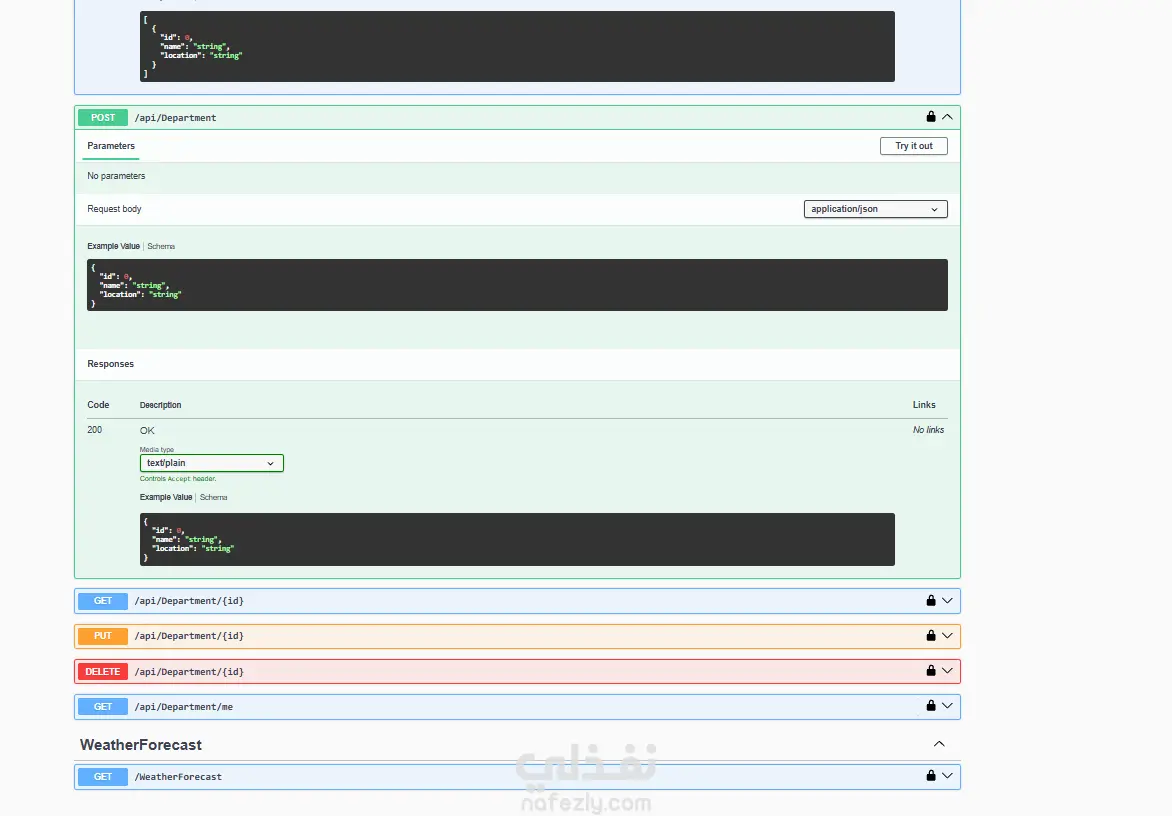Viewport: 1172px width, 816px height.
Task: Expand GET /api/Department/me with its chevron
Action: click(x=947, y=705)
